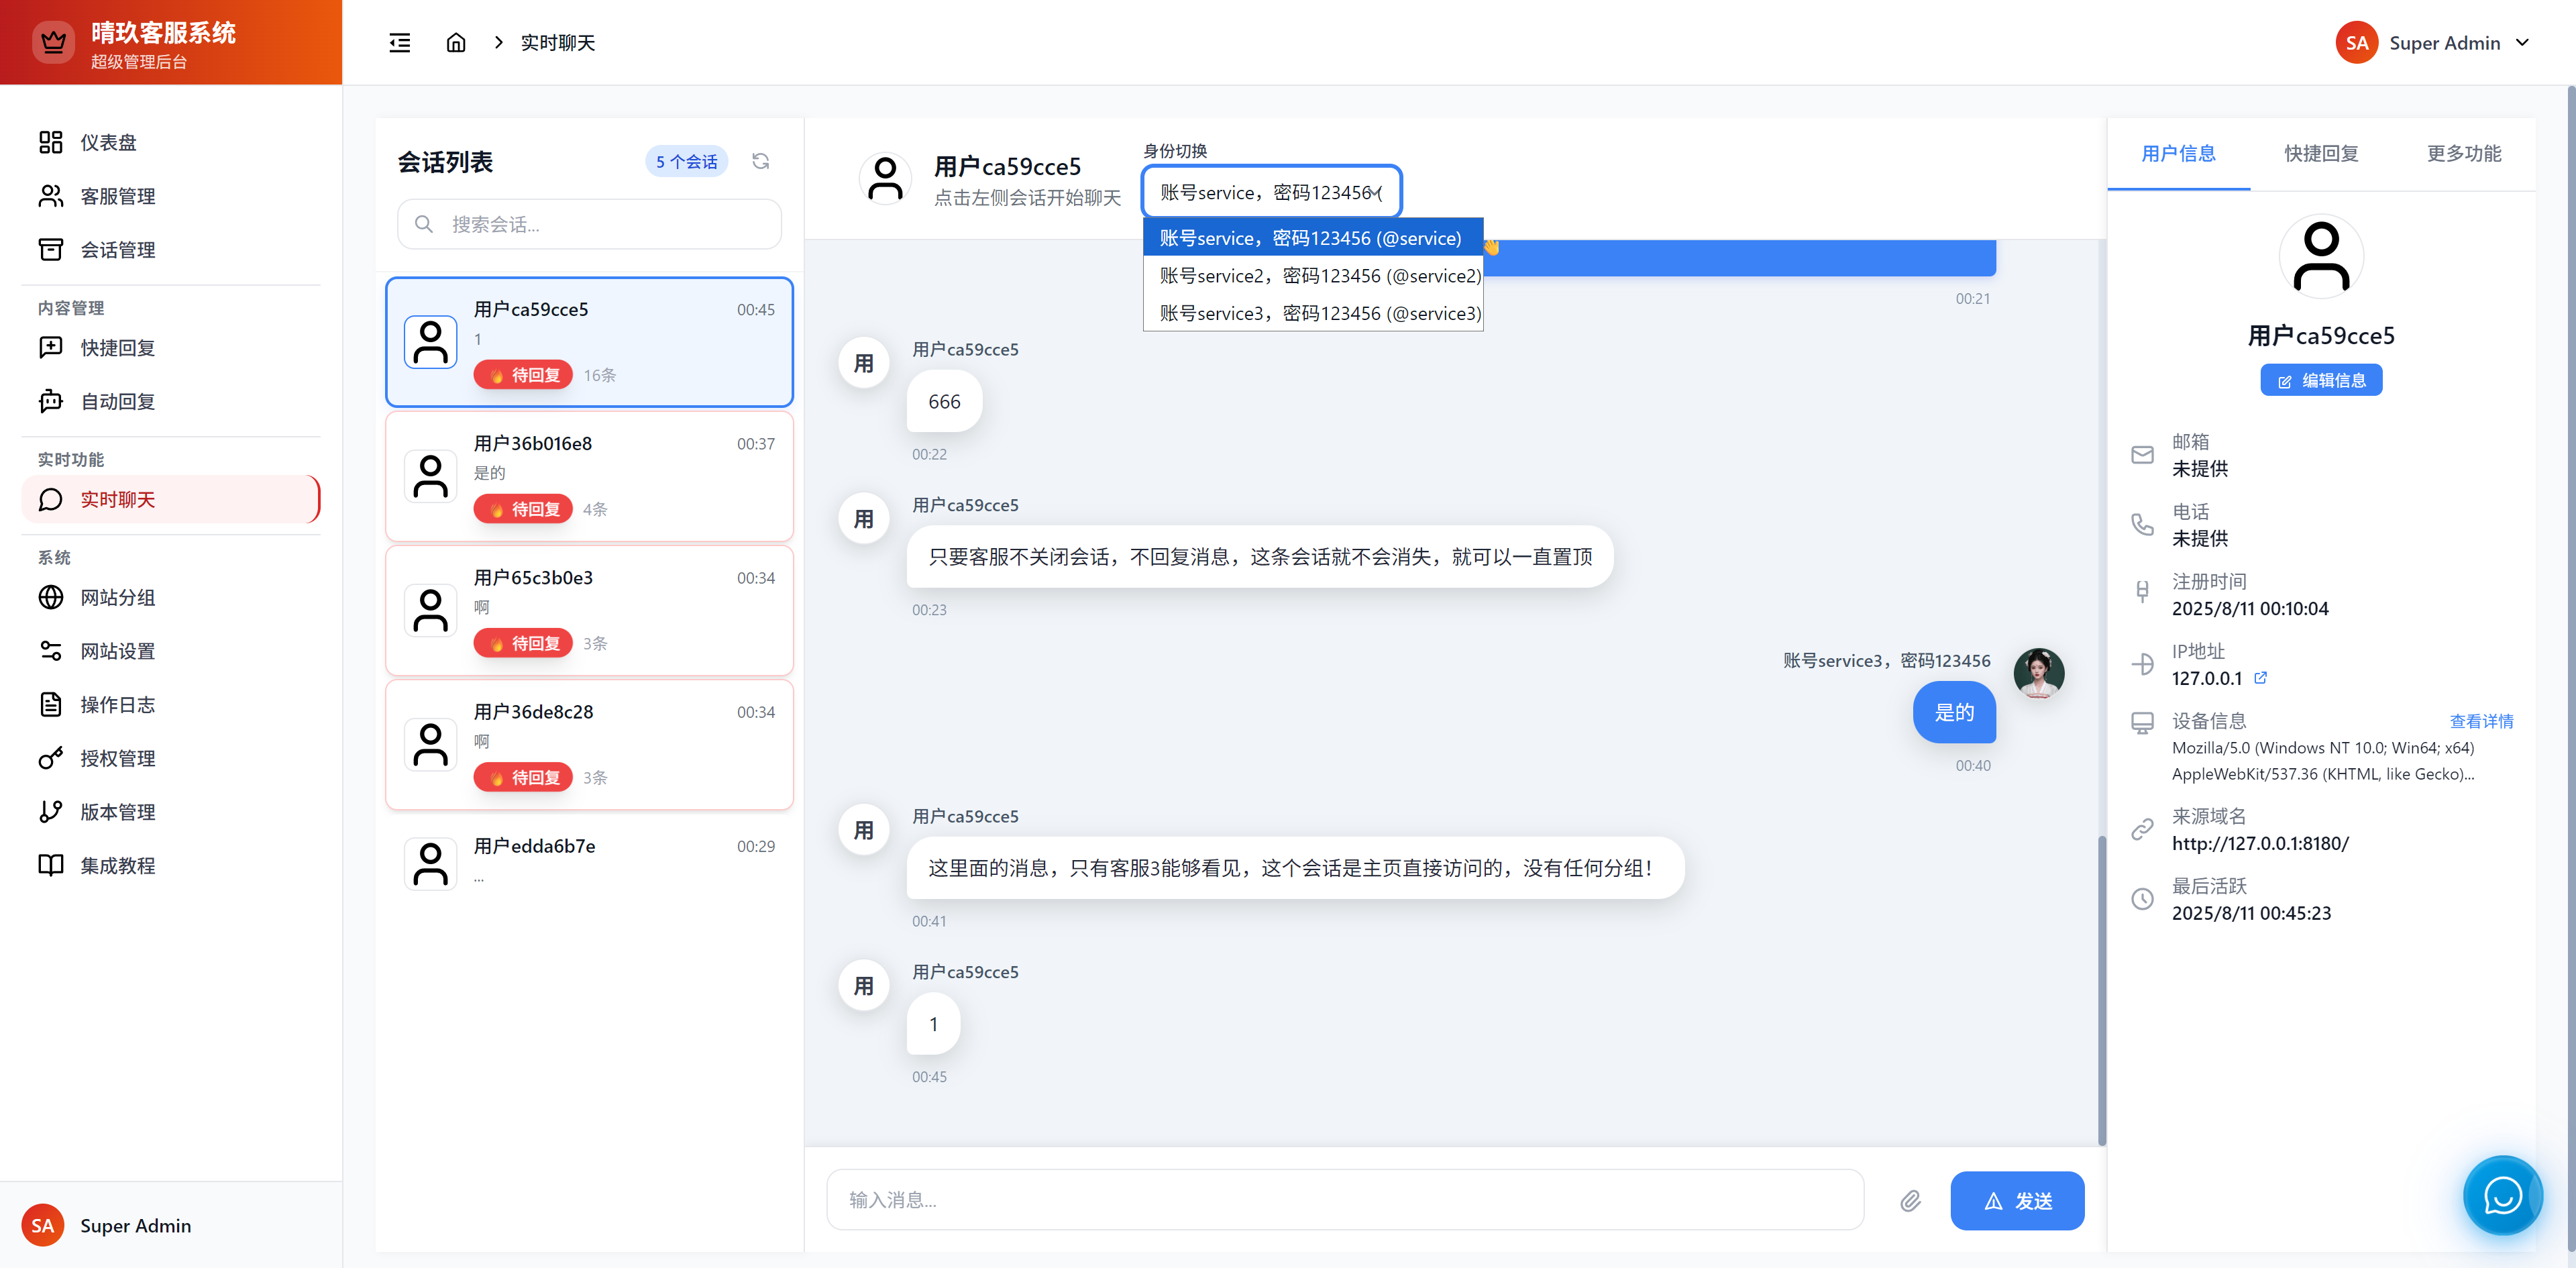Viewport: 2576px width, 1268px height.
Task: Open 授权管理 key icon item
Action: pos(117,759)
